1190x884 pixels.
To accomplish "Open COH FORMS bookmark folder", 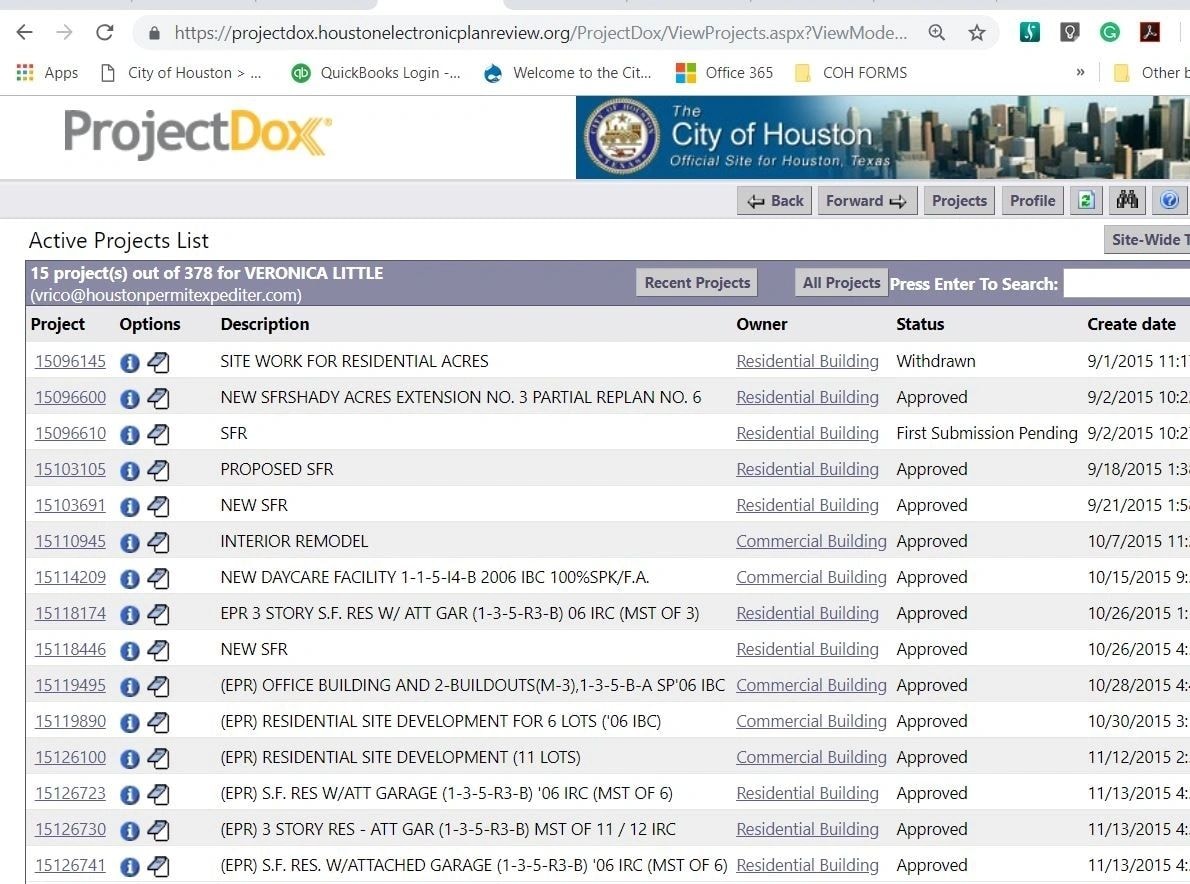I will pyautogui.click(x=851, y=73).
